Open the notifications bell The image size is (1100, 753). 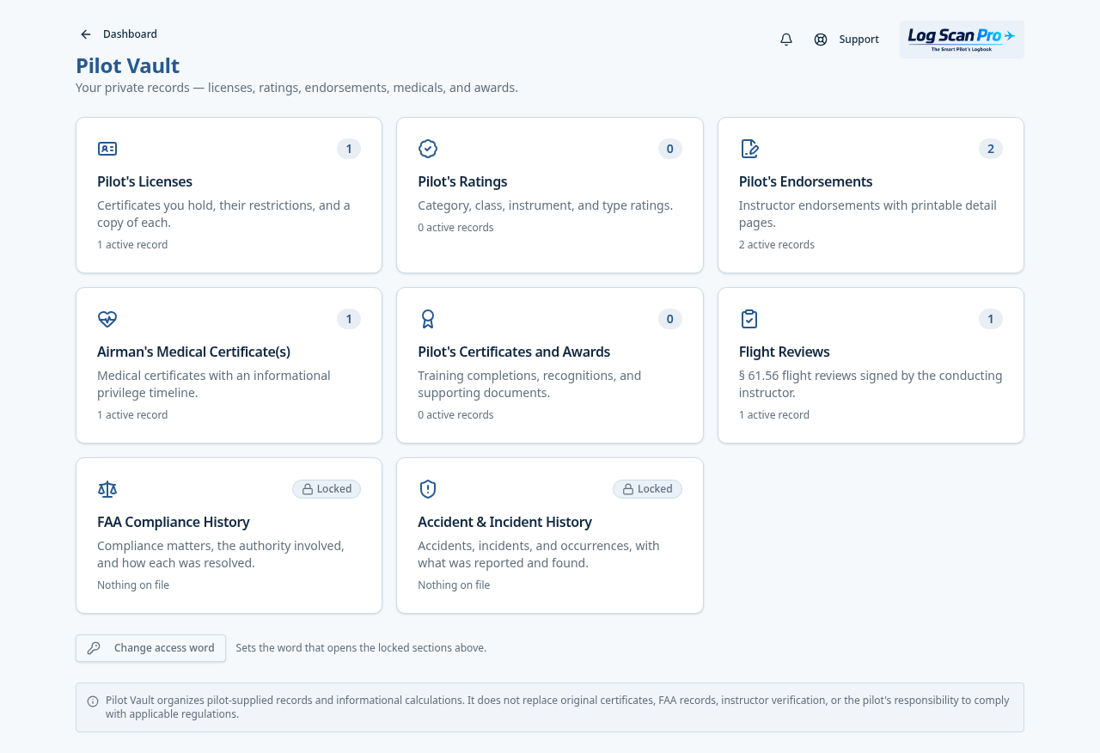[x=786, y=39]
